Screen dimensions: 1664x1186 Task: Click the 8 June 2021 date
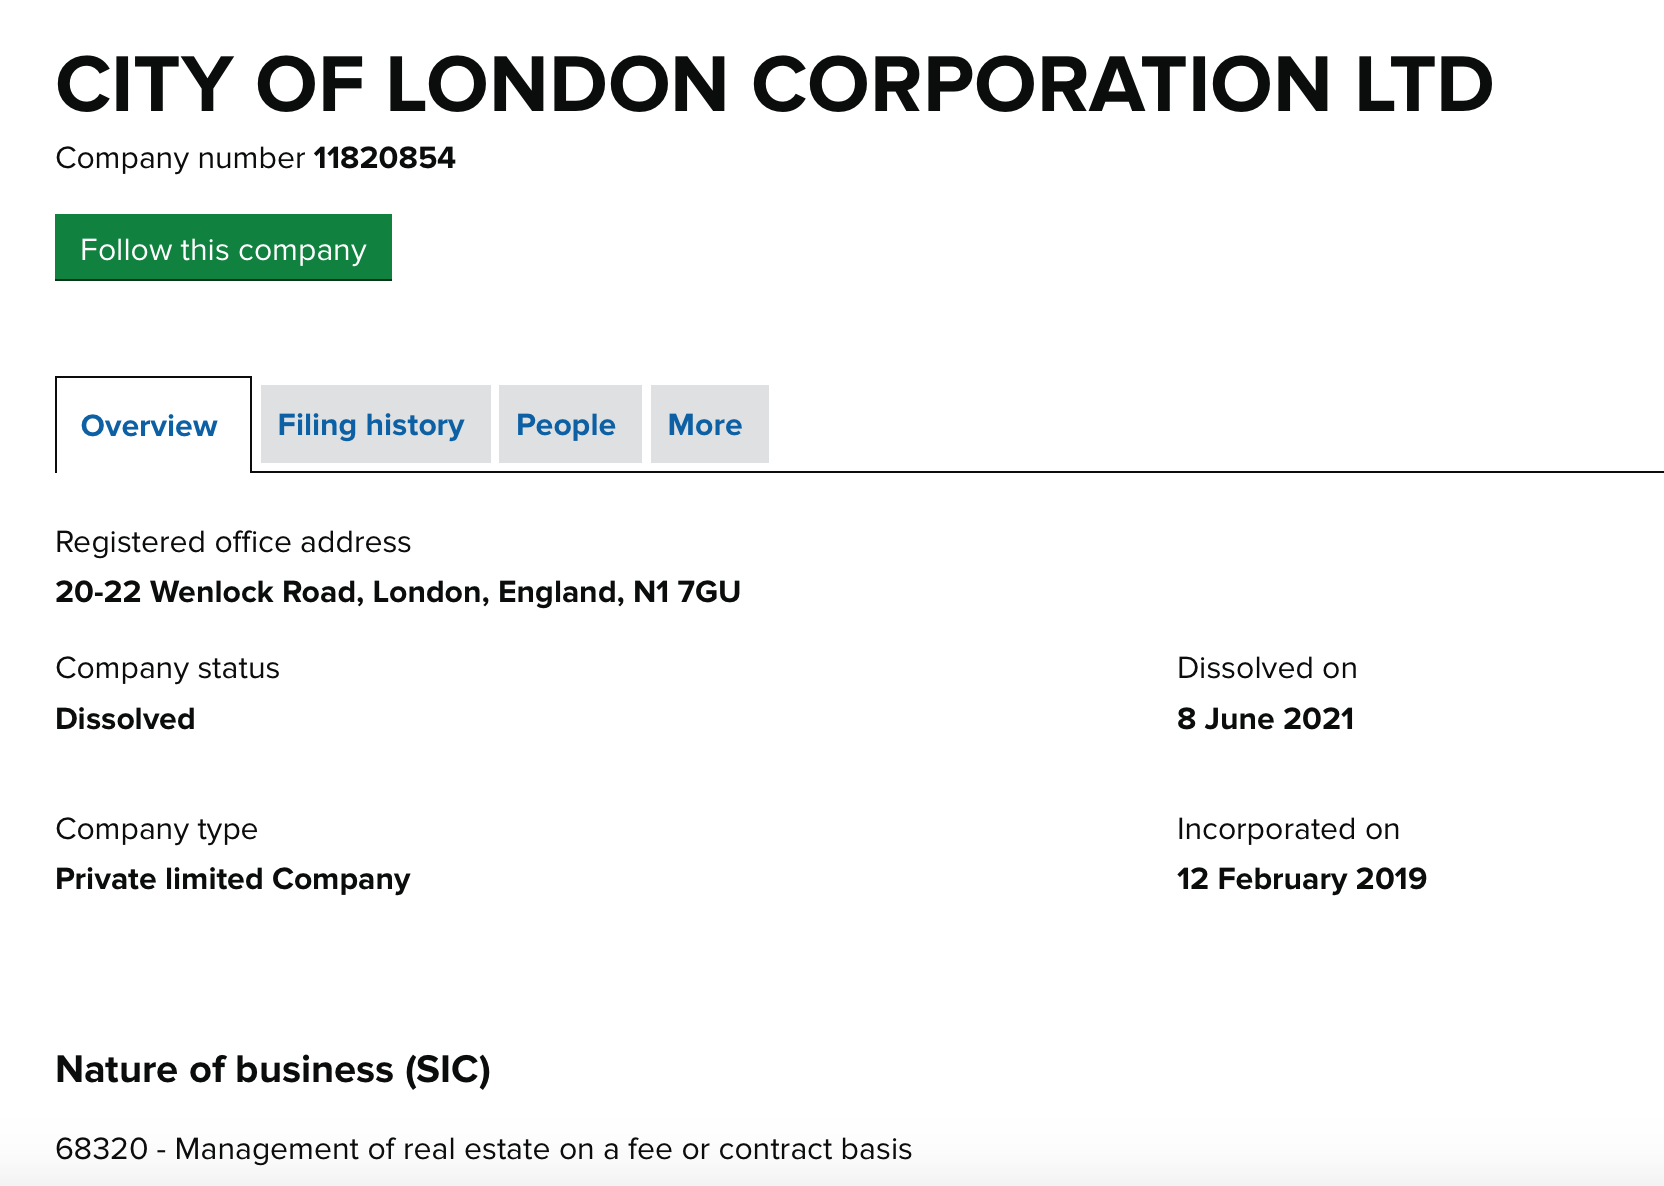click(1265, 719)
